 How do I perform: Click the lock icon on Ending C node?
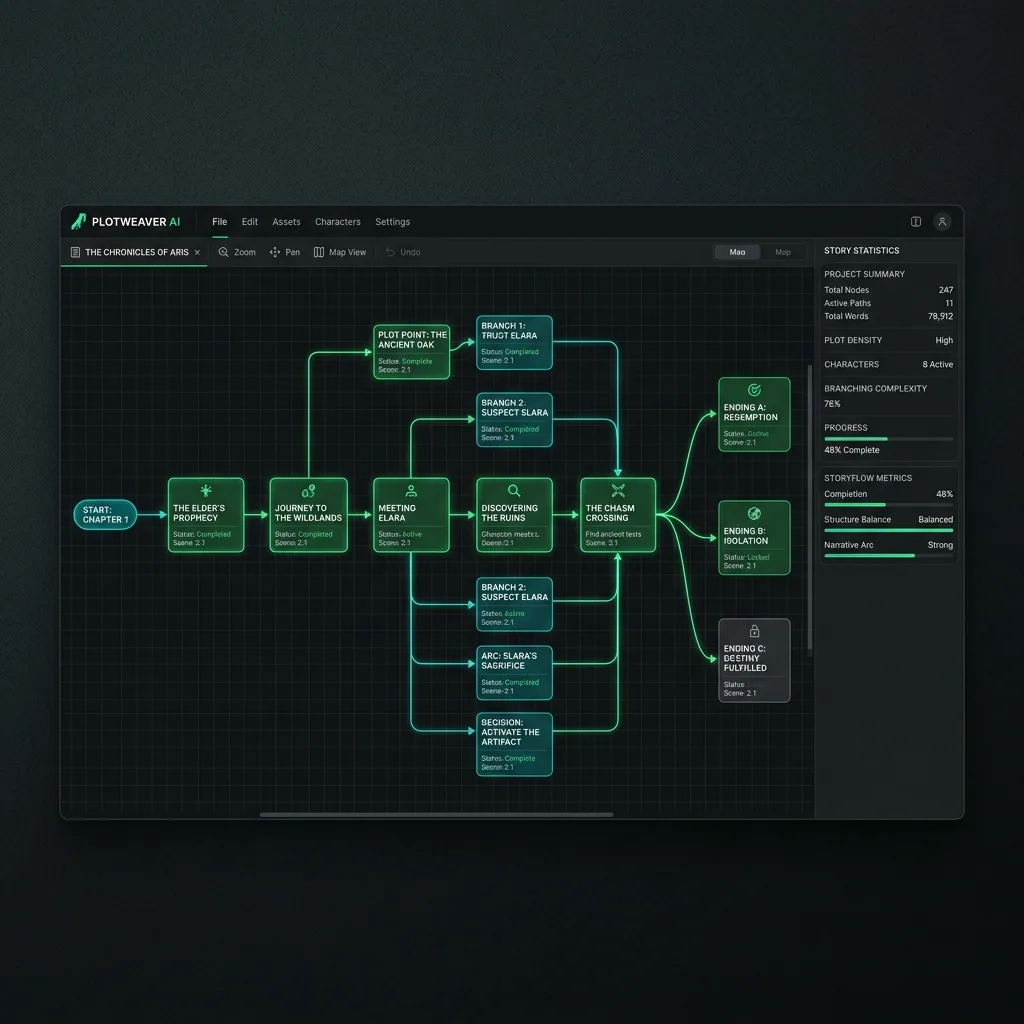[754, 632]
